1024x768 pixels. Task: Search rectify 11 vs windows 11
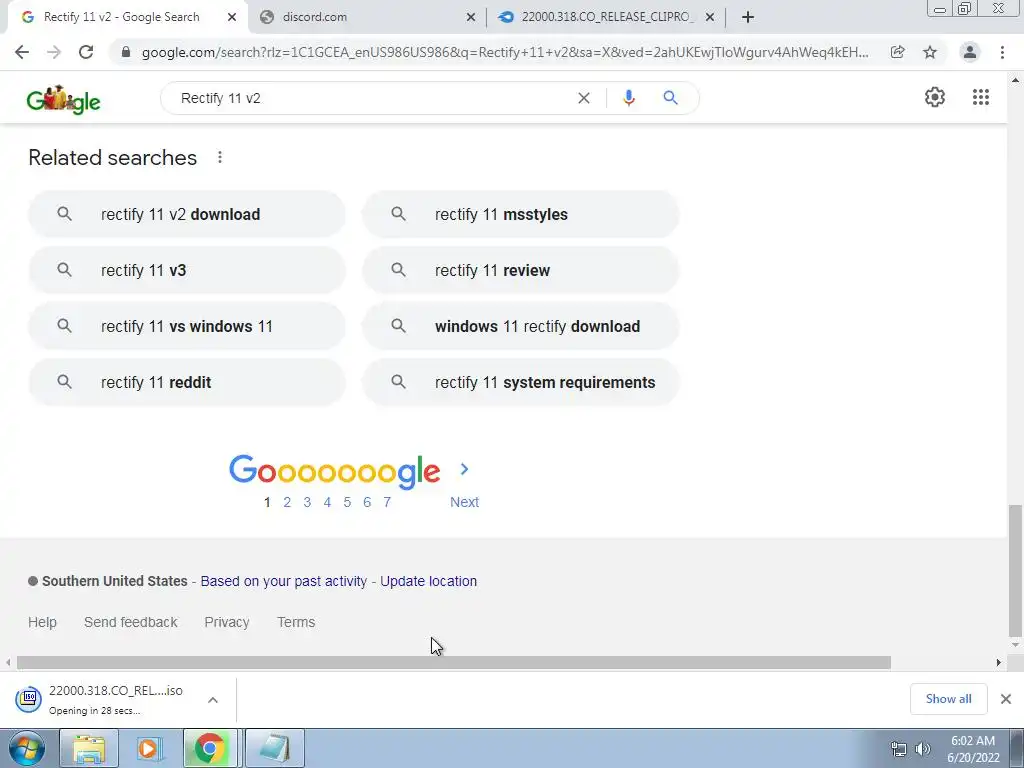pyautogui.click(x=187, y=327)
